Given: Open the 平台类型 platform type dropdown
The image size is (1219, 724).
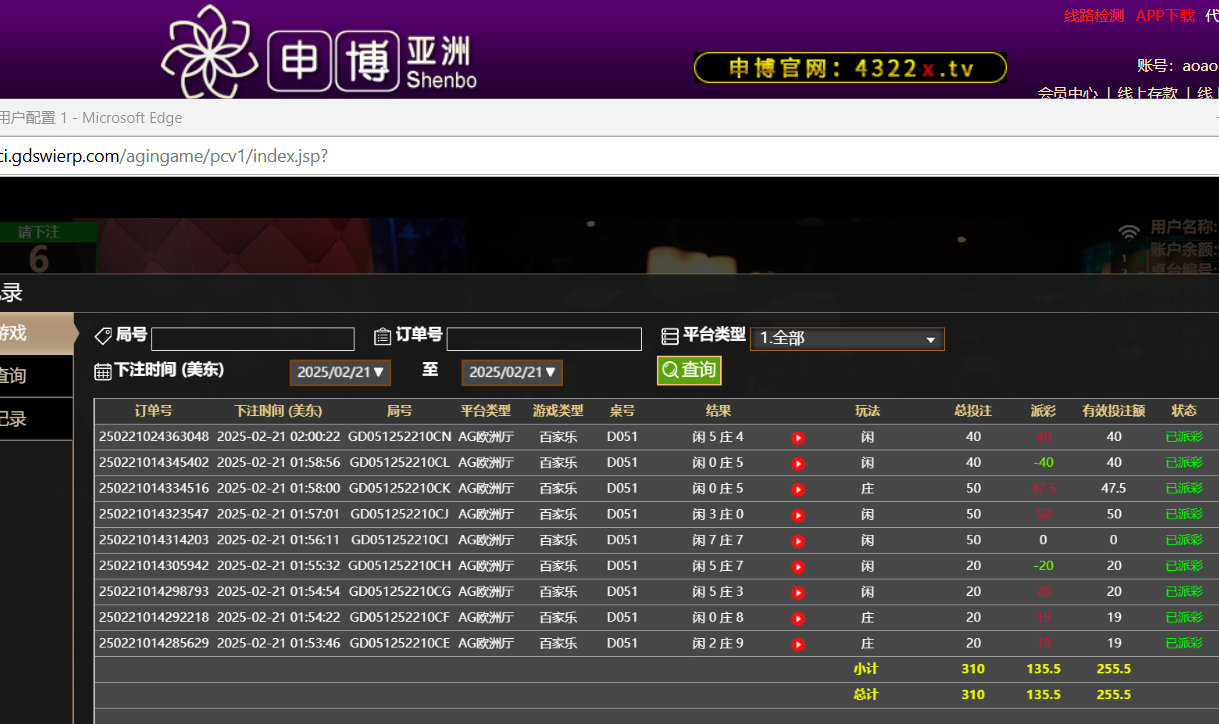Looking at the screenshot, I should tap(847, 339).
